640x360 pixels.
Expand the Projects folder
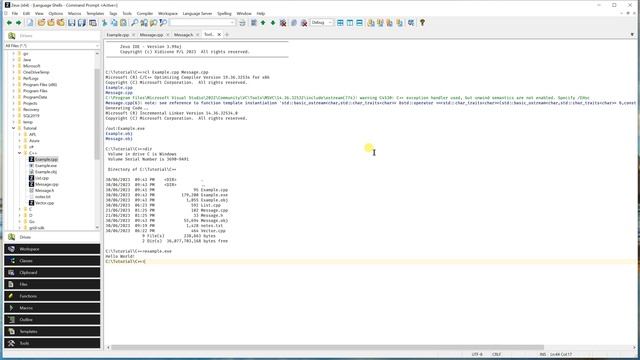13,103
